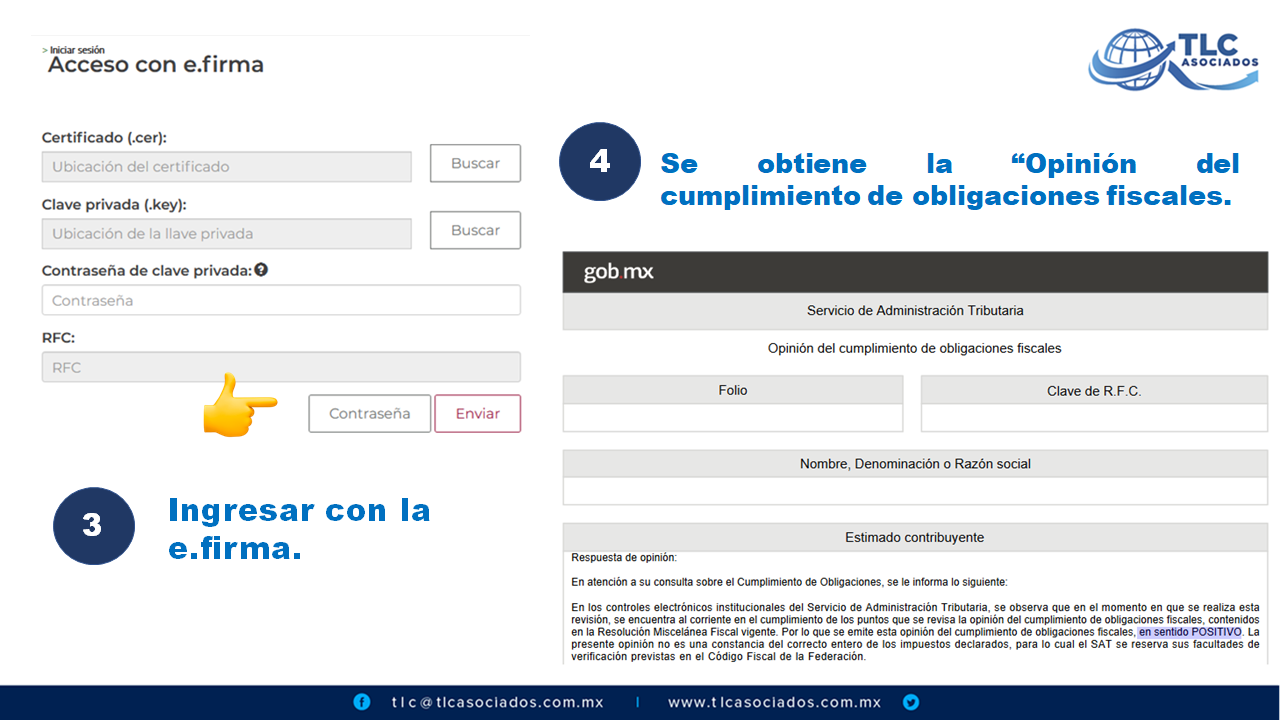Click Buscar for the certificate file
This screenshot has height=720, width=1280.
tap(475, 163)
